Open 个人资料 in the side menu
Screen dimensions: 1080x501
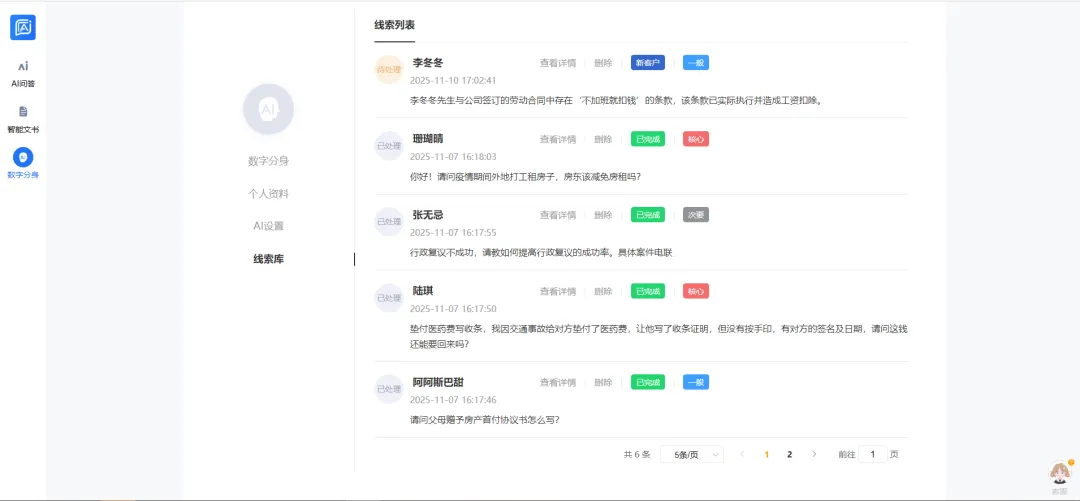(x=268, y=193)
